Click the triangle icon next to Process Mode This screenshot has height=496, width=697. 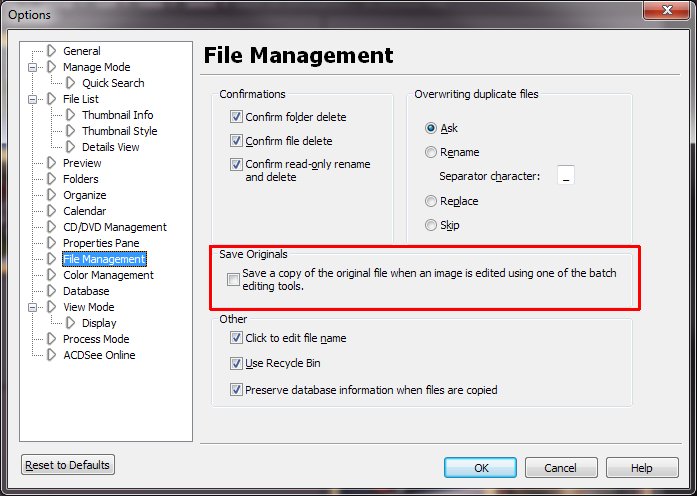(52, 339)
